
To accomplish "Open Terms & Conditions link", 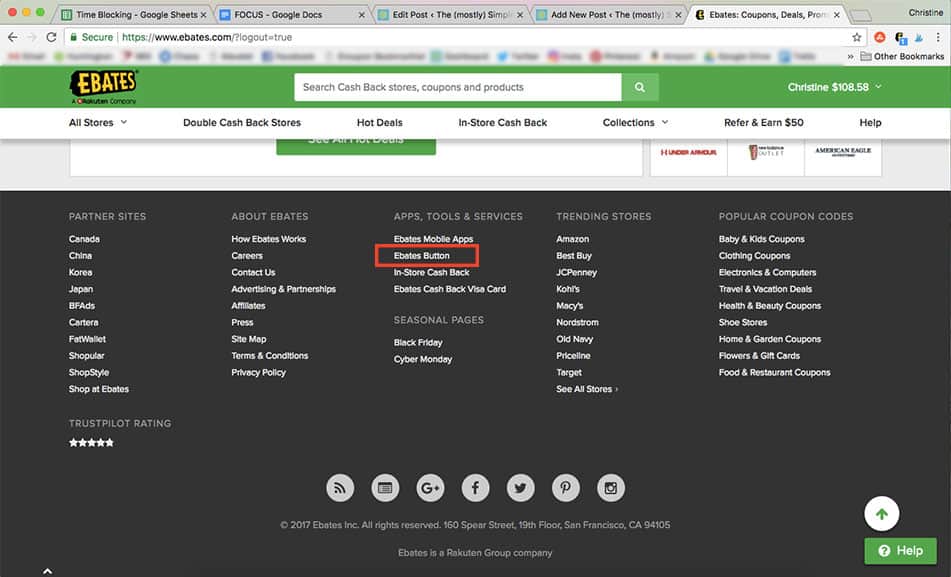I will click(x=270, y=356).
